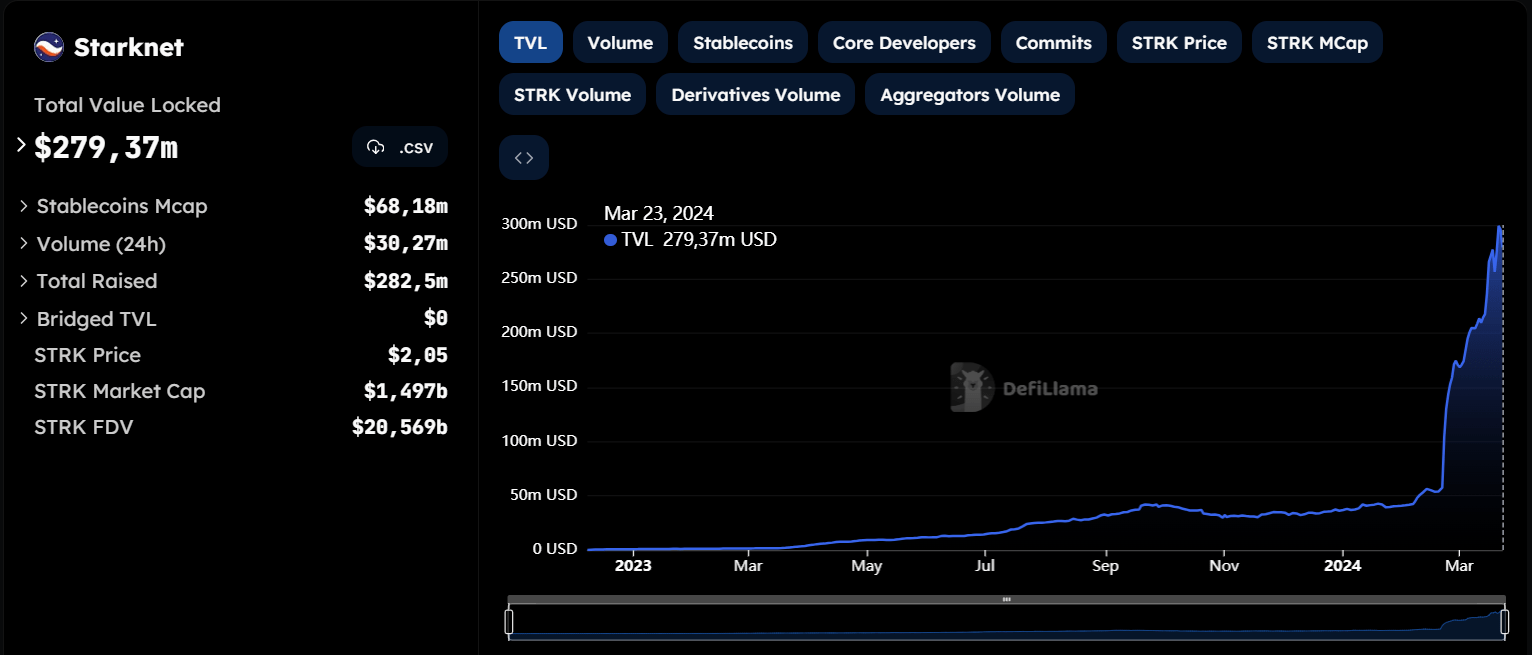1532x655 pixels.
Task: Click the $0 Bridged TVL value
Action: click(436, 319)
